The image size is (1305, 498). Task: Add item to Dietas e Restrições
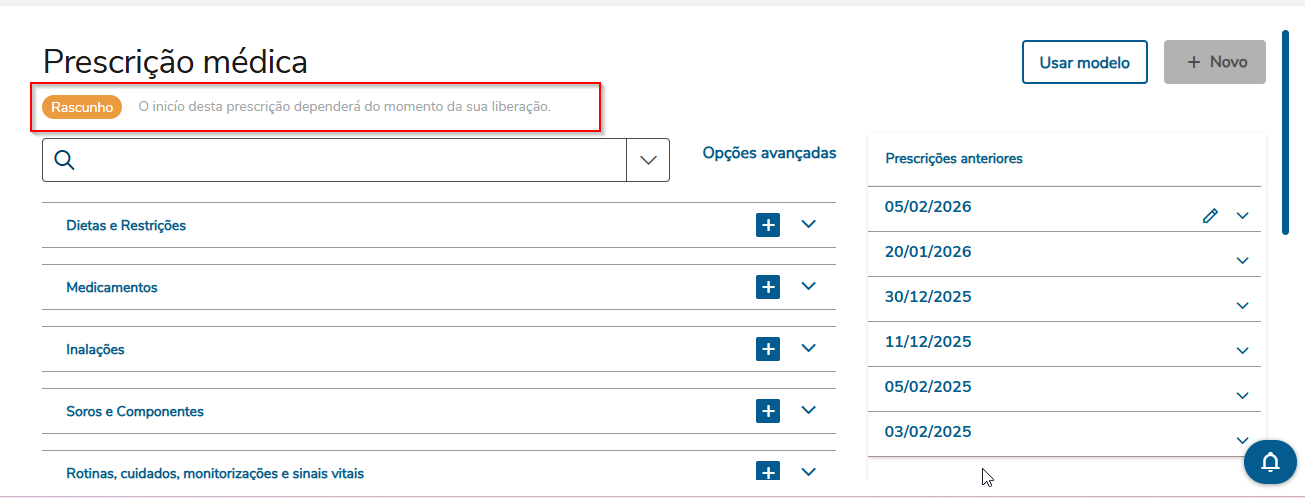(x=768, y=225)
